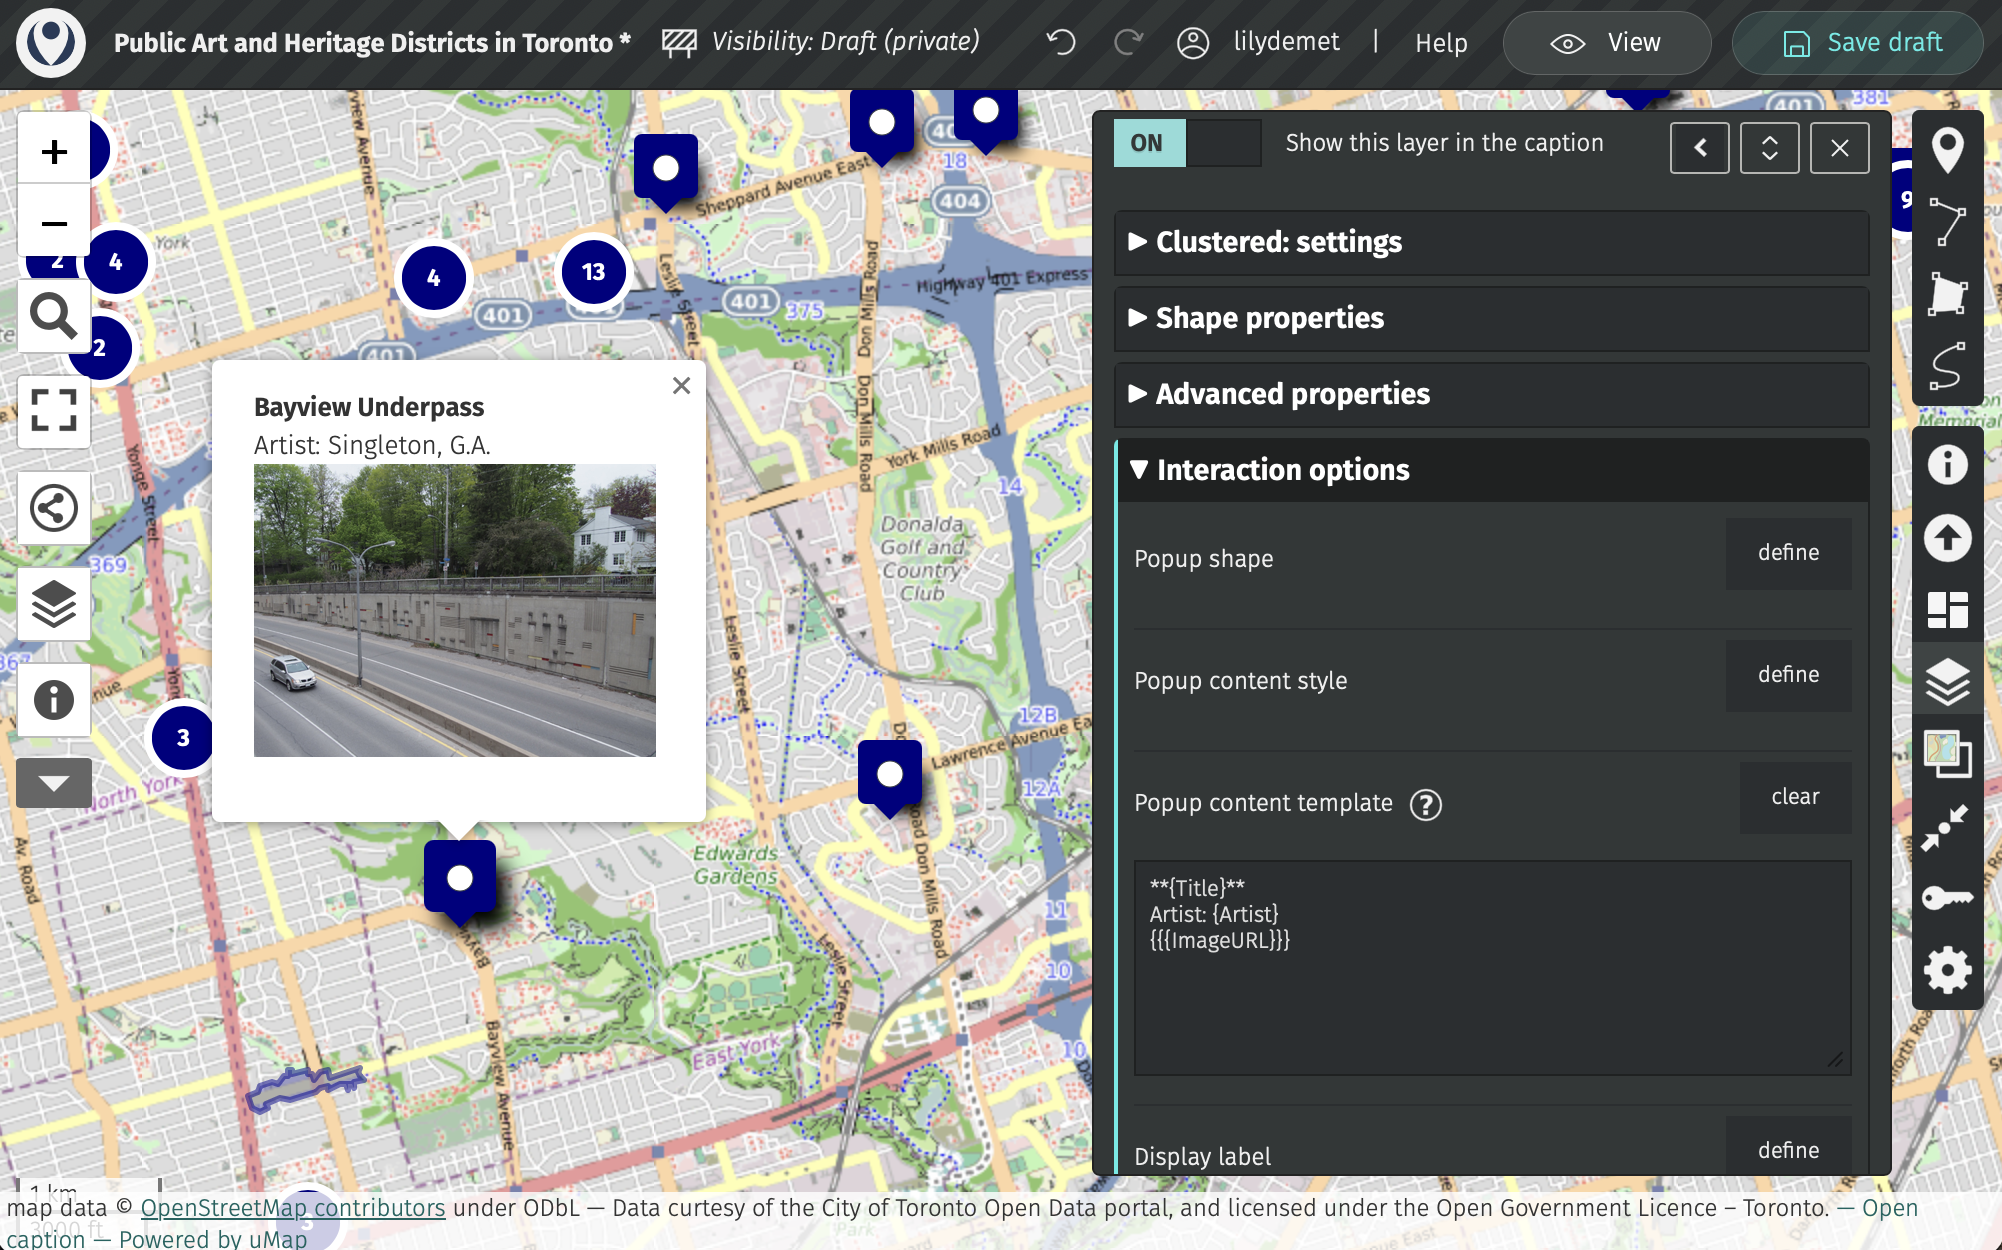
Task: Select the draw polygon tool
Action: 1946,294
